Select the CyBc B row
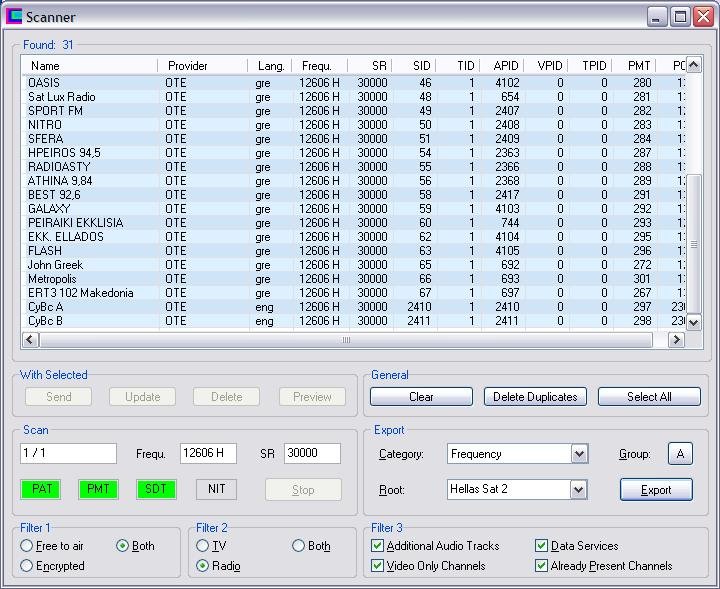The image size is (720, 589). 354,321
